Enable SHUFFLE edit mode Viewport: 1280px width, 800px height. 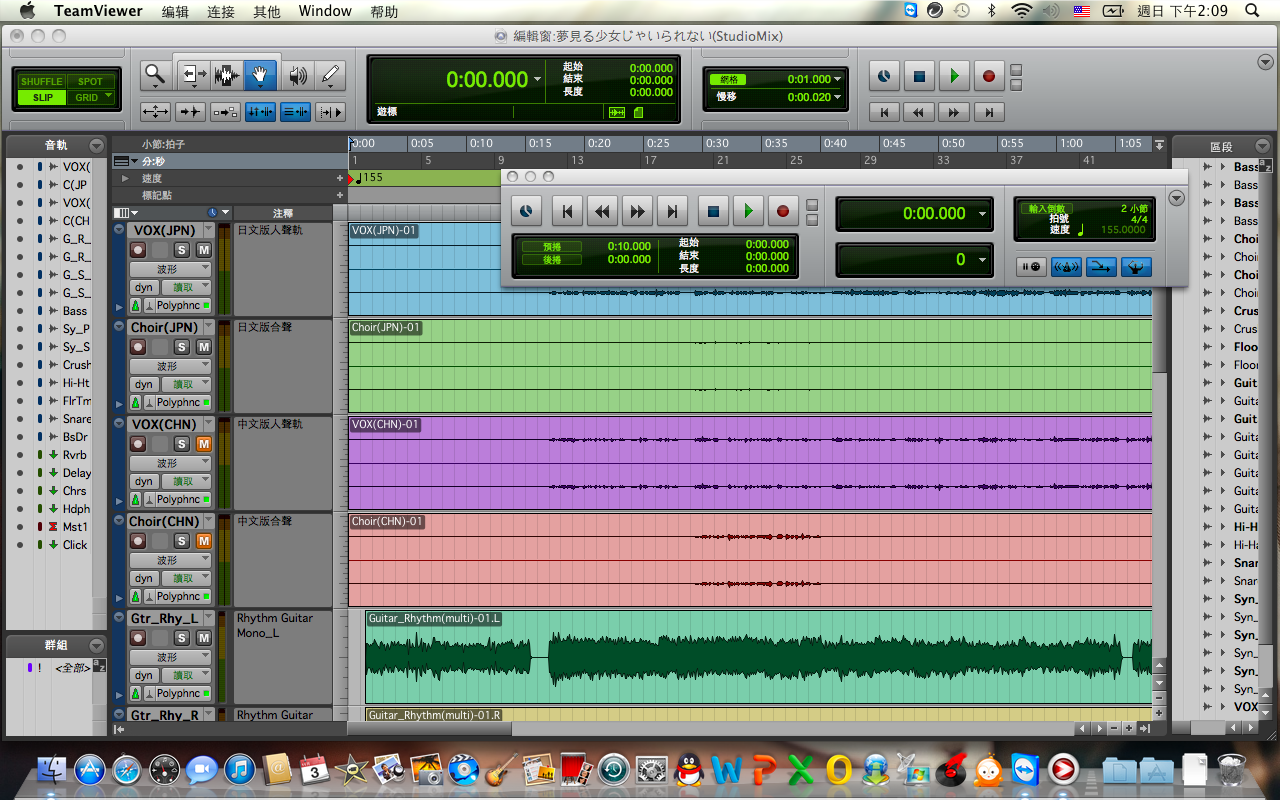click(41, 81)
